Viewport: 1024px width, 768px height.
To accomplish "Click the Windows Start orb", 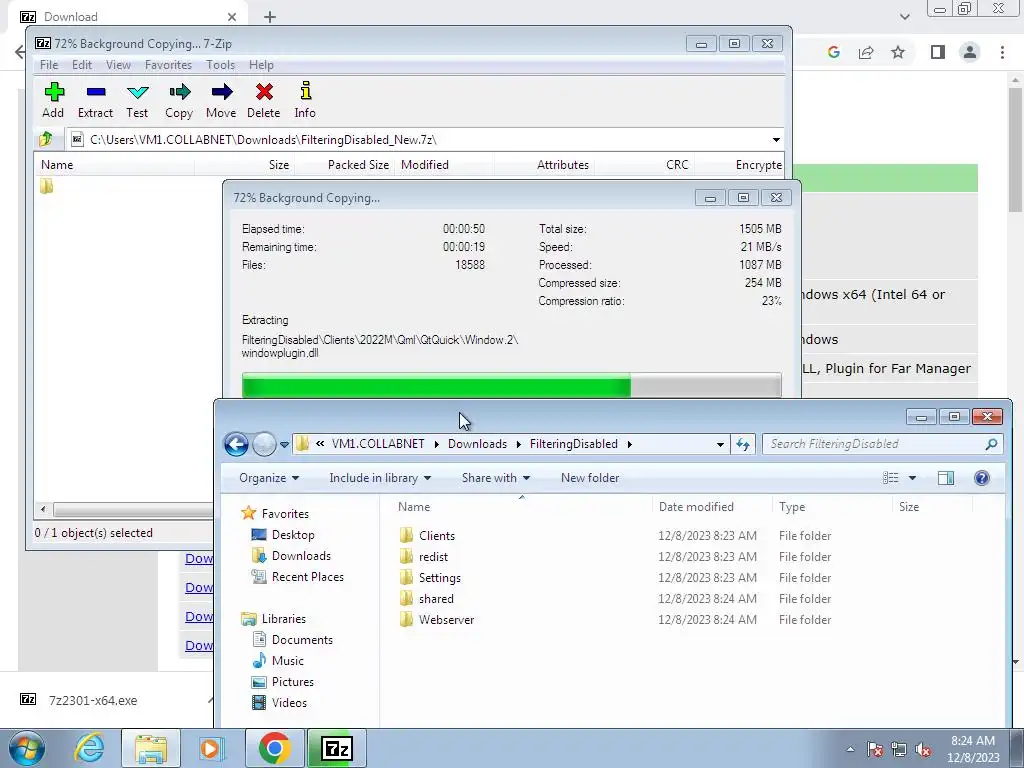I will pos(27,748).
